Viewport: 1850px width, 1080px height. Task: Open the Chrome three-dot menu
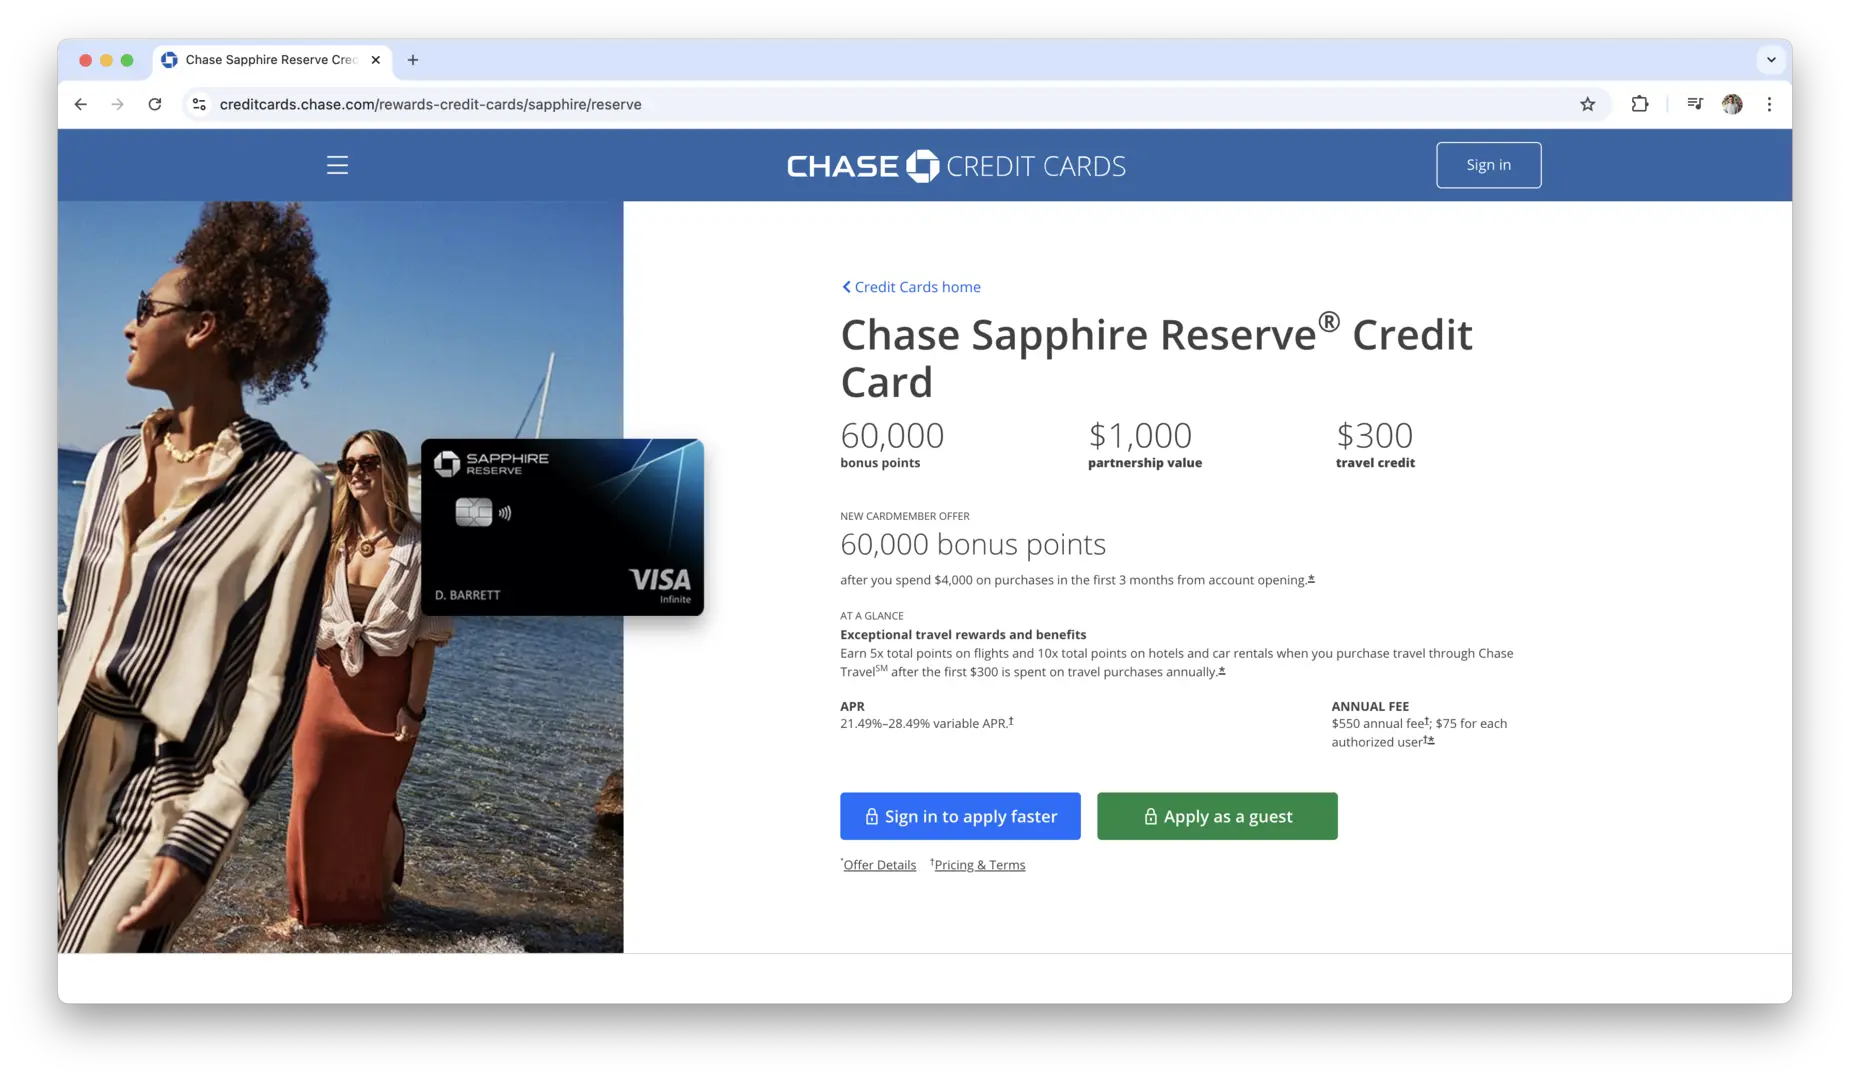1769,104
